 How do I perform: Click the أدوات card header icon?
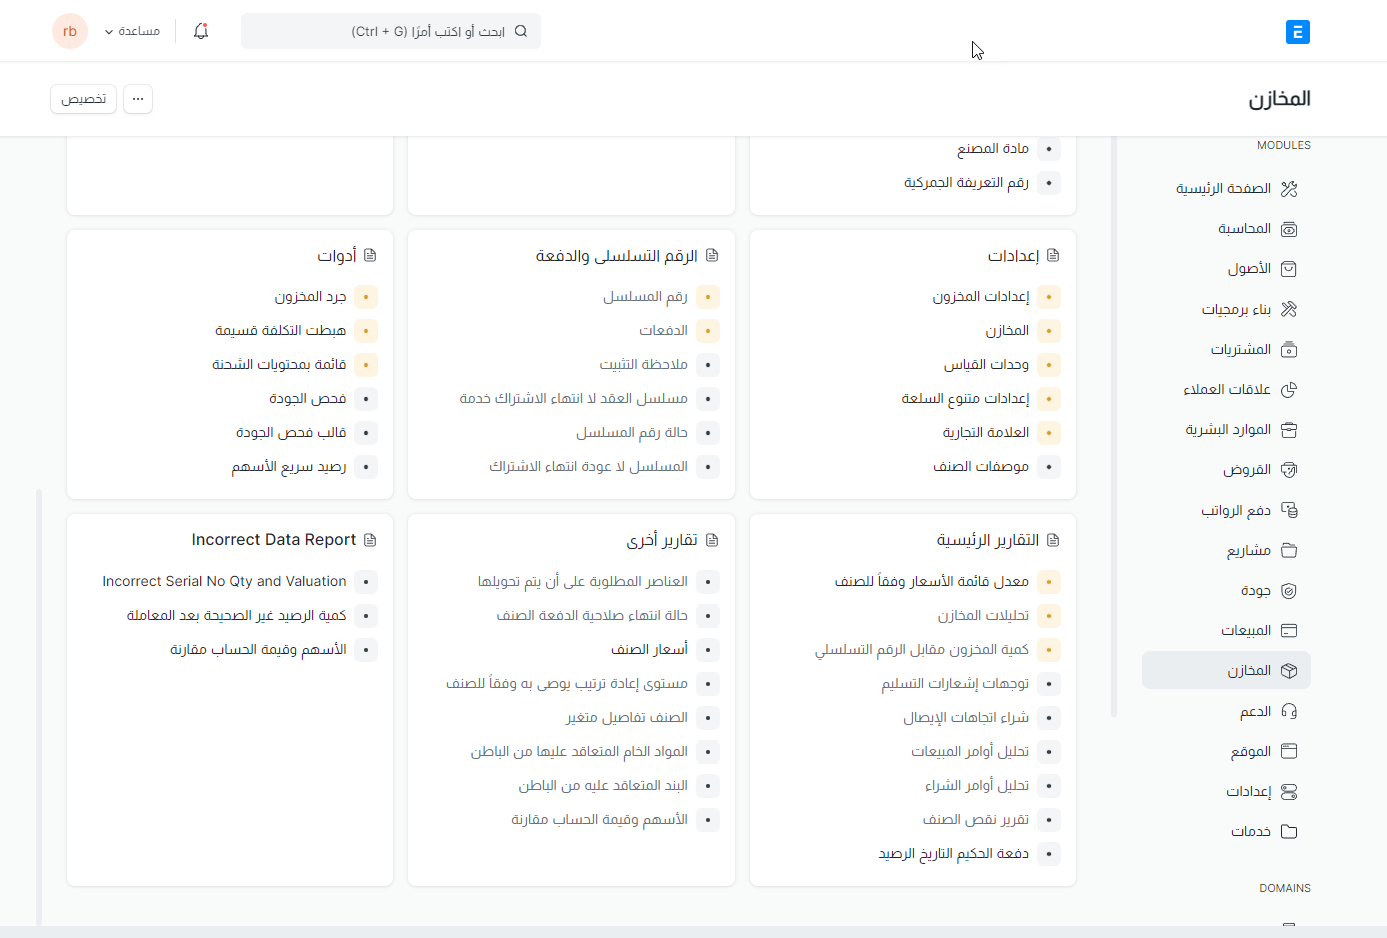[x=370, y=255]
